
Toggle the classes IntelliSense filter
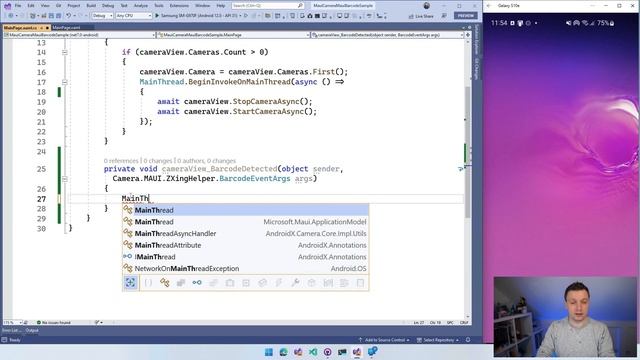click(164, 282)
